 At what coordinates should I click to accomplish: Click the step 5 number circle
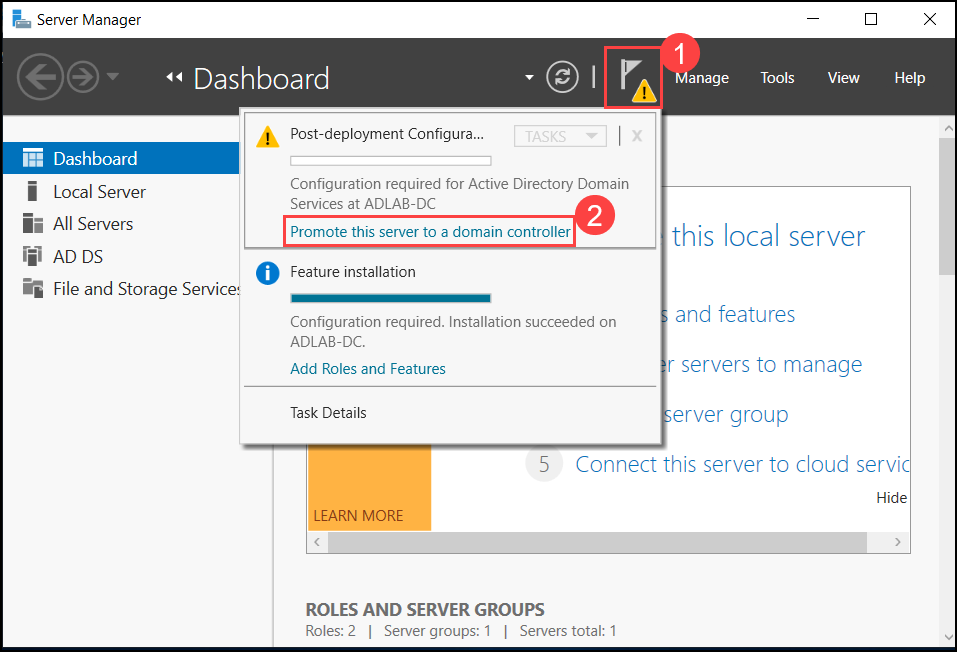tap(544, 464)
